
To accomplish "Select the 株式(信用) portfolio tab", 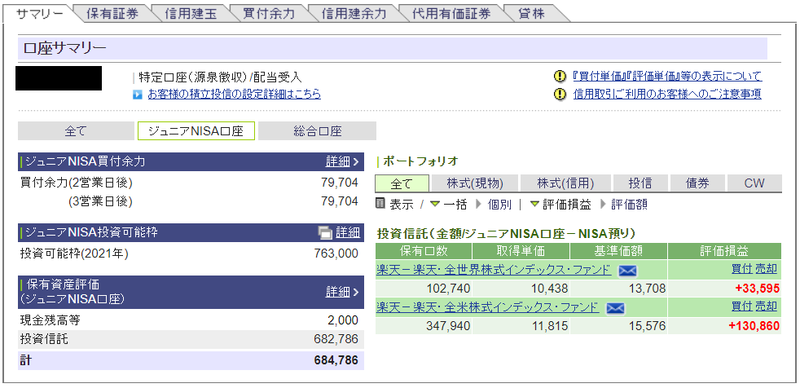I will tap(565, 183).
